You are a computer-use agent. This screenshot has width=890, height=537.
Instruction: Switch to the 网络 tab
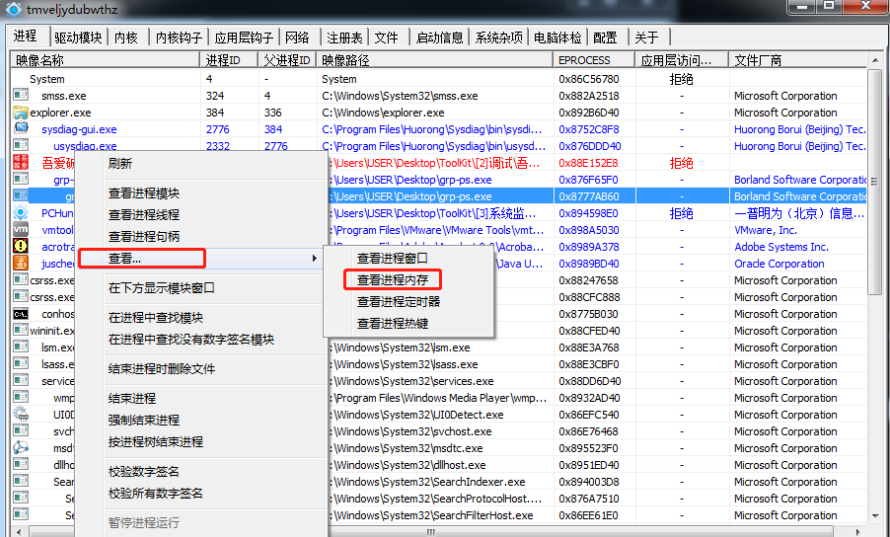click(297, 37)
